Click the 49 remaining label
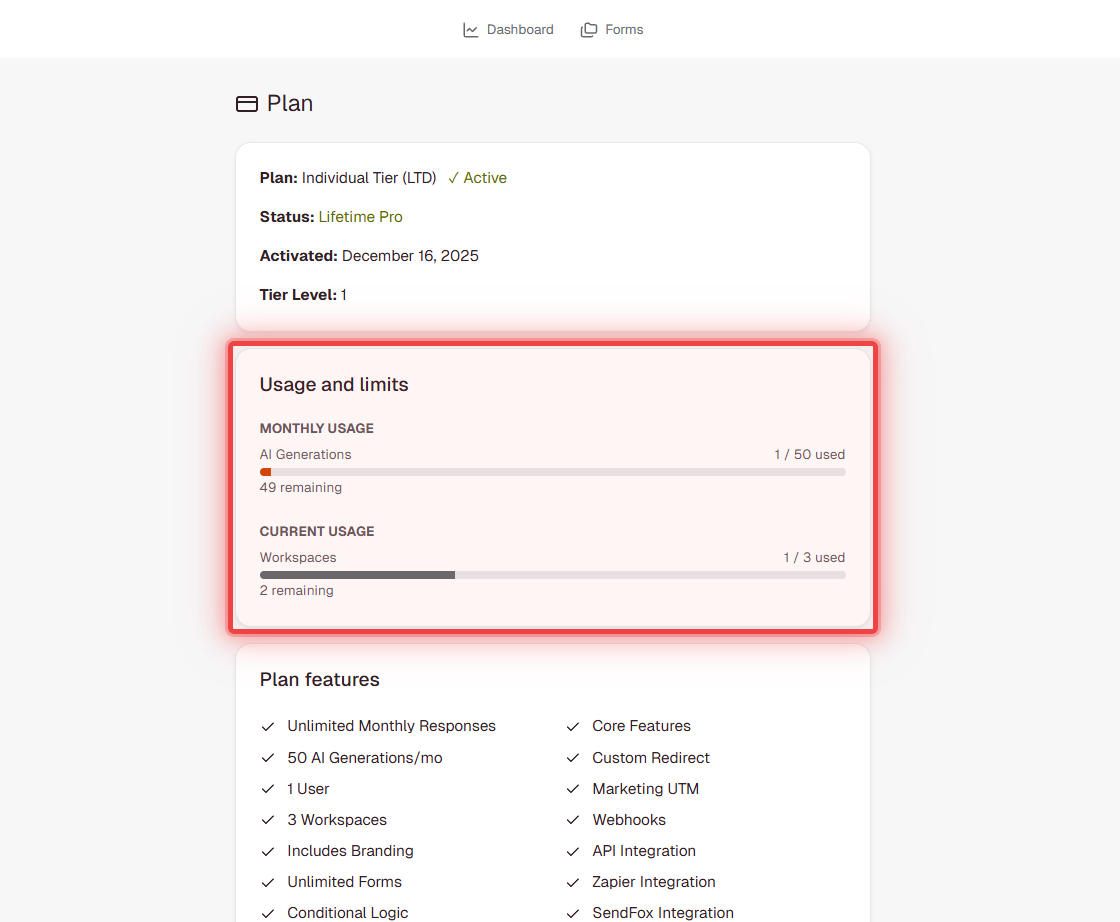The width and height of the screenshot is (1120, 922). (x=300, y=487)
